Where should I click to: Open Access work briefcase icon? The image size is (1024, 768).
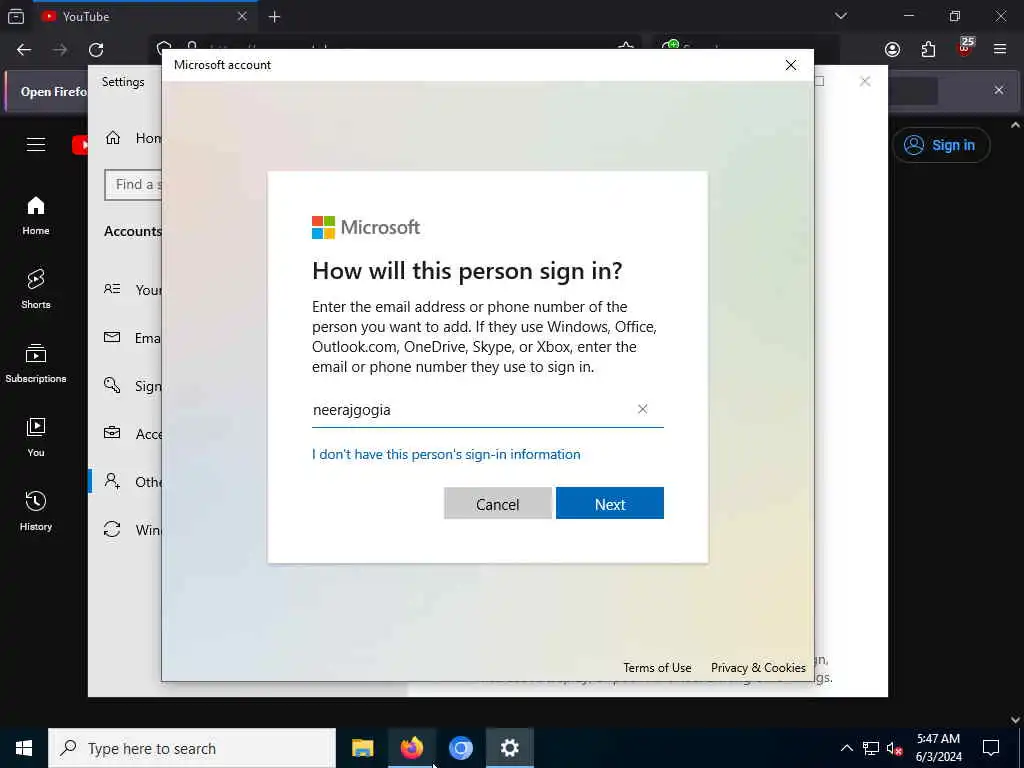tap(112, 433)
